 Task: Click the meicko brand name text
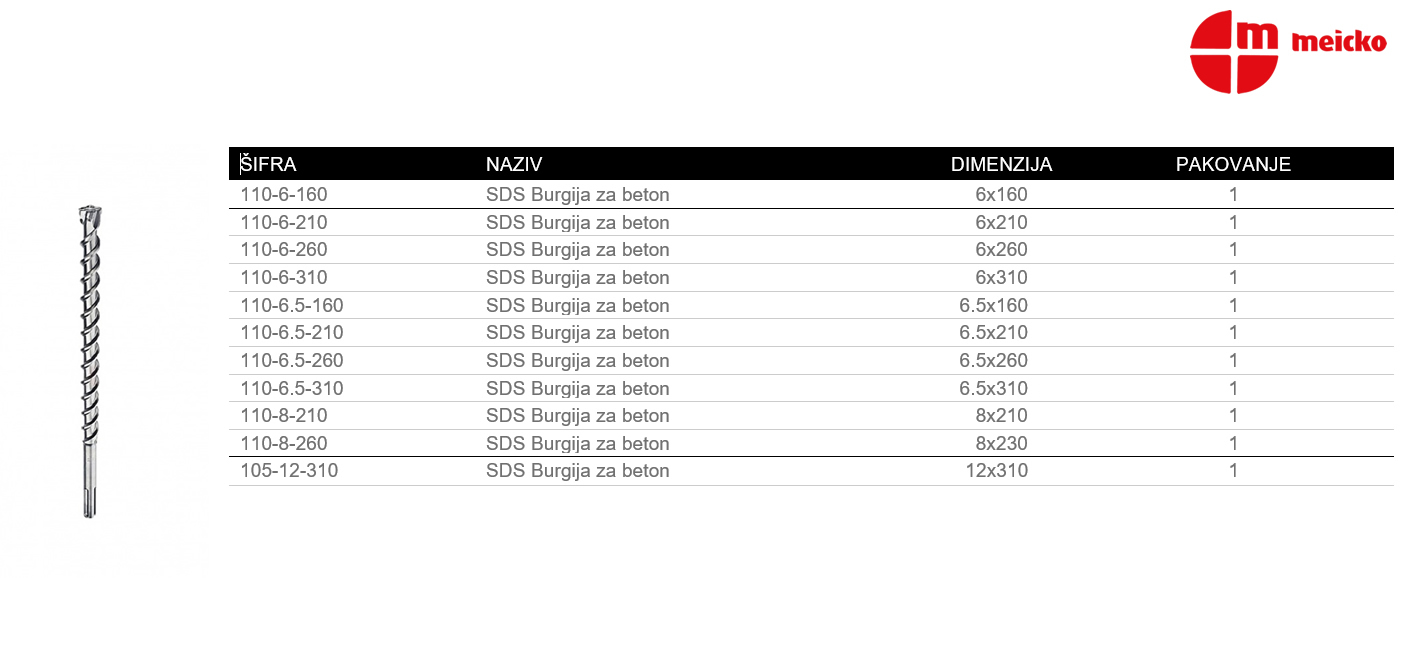[x=1339, y=42]
